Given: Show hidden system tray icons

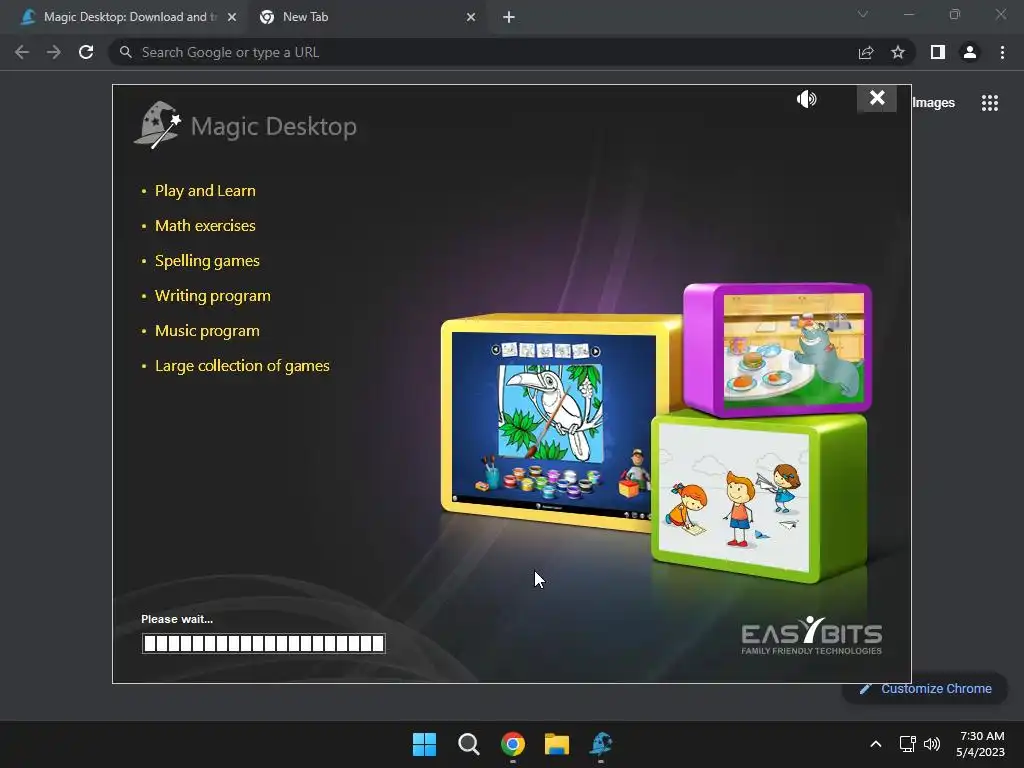Looking at the screenshot, I should click(876, 744).
